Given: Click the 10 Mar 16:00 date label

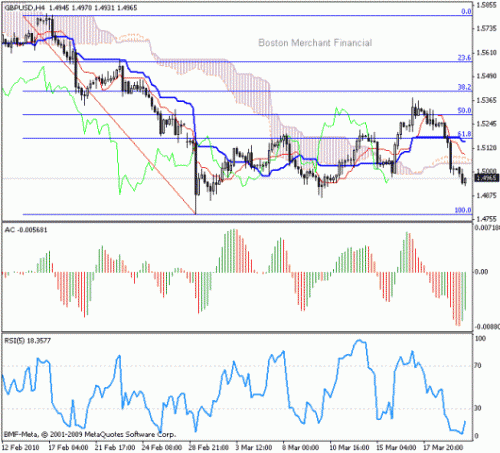Looking at the screenshot, I should tap(349, 447).
